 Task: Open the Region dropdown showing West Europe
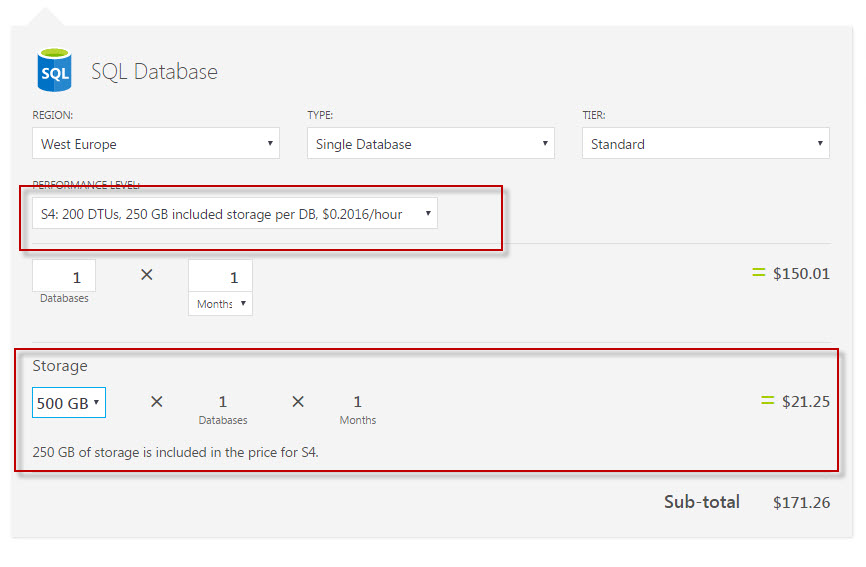[x=156, y=144]
